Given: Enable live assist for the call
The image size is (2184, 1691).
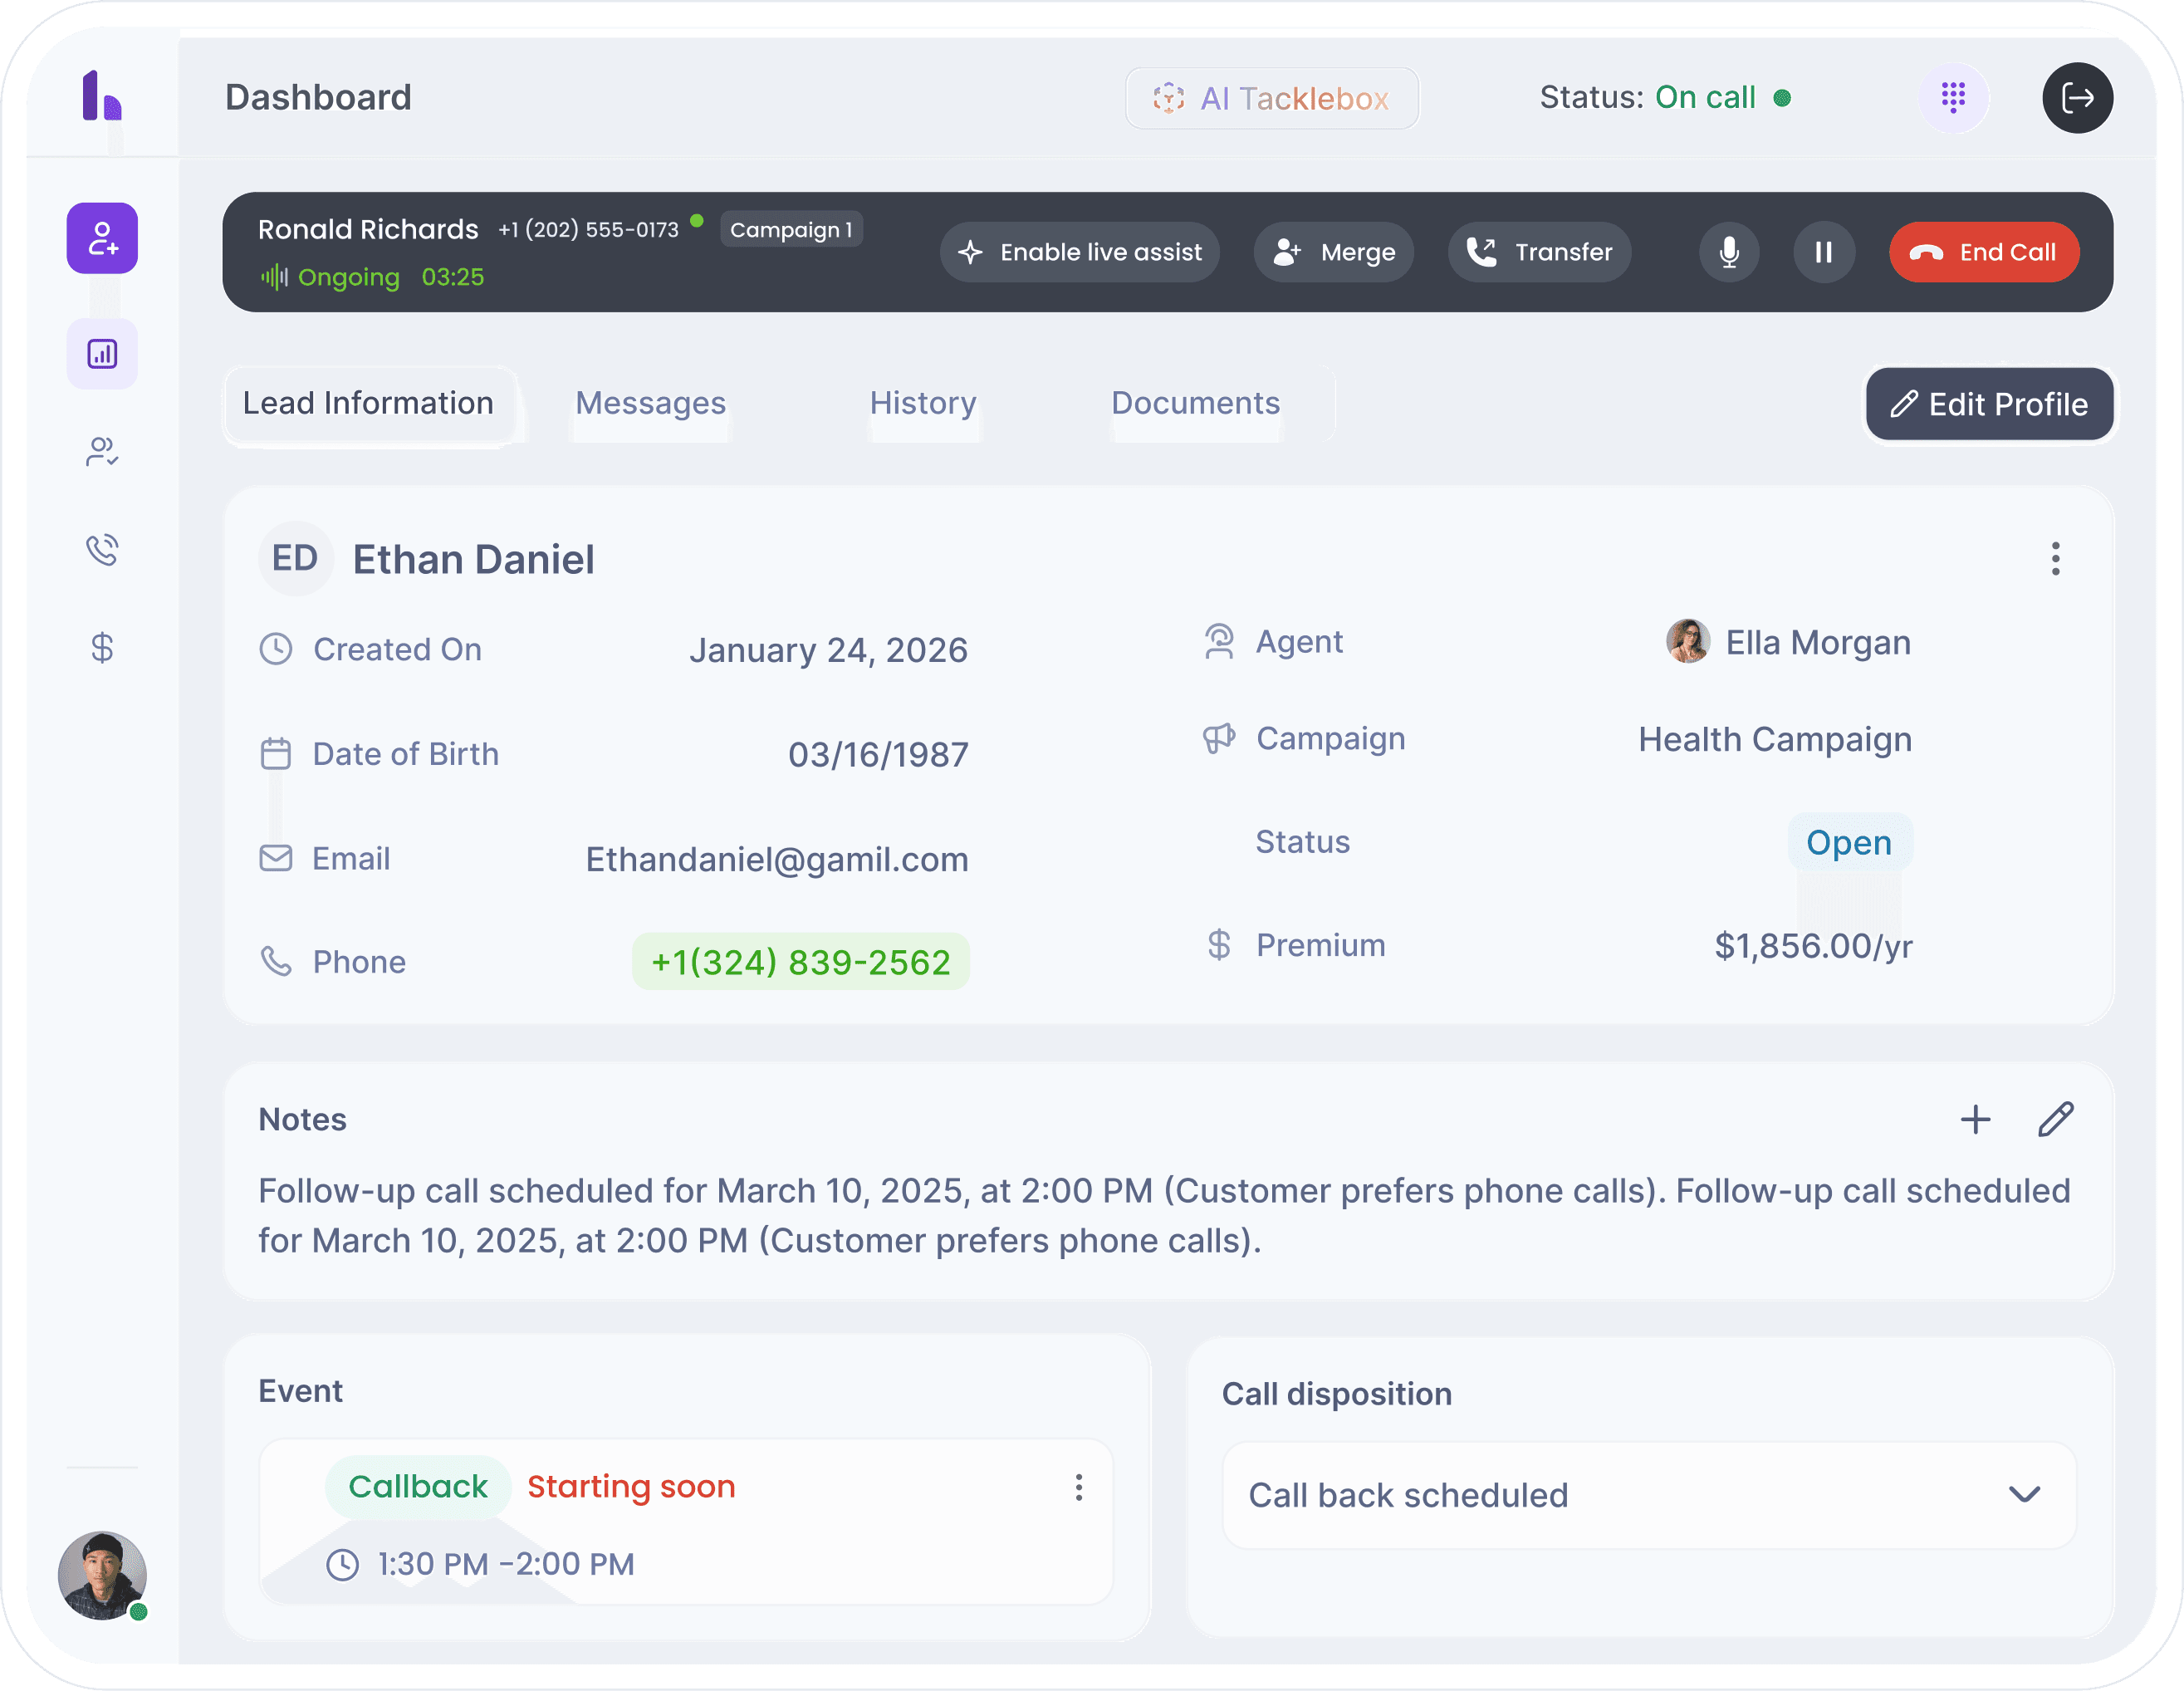Looking at the screenshot, I should coord(1080,252).
